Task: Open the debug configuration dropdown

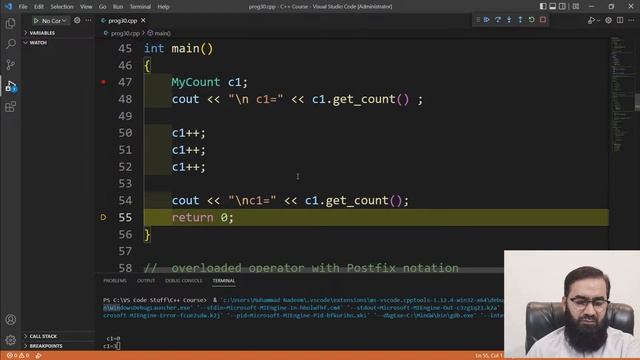Action: pyautogui.click(x=54, y=20)
